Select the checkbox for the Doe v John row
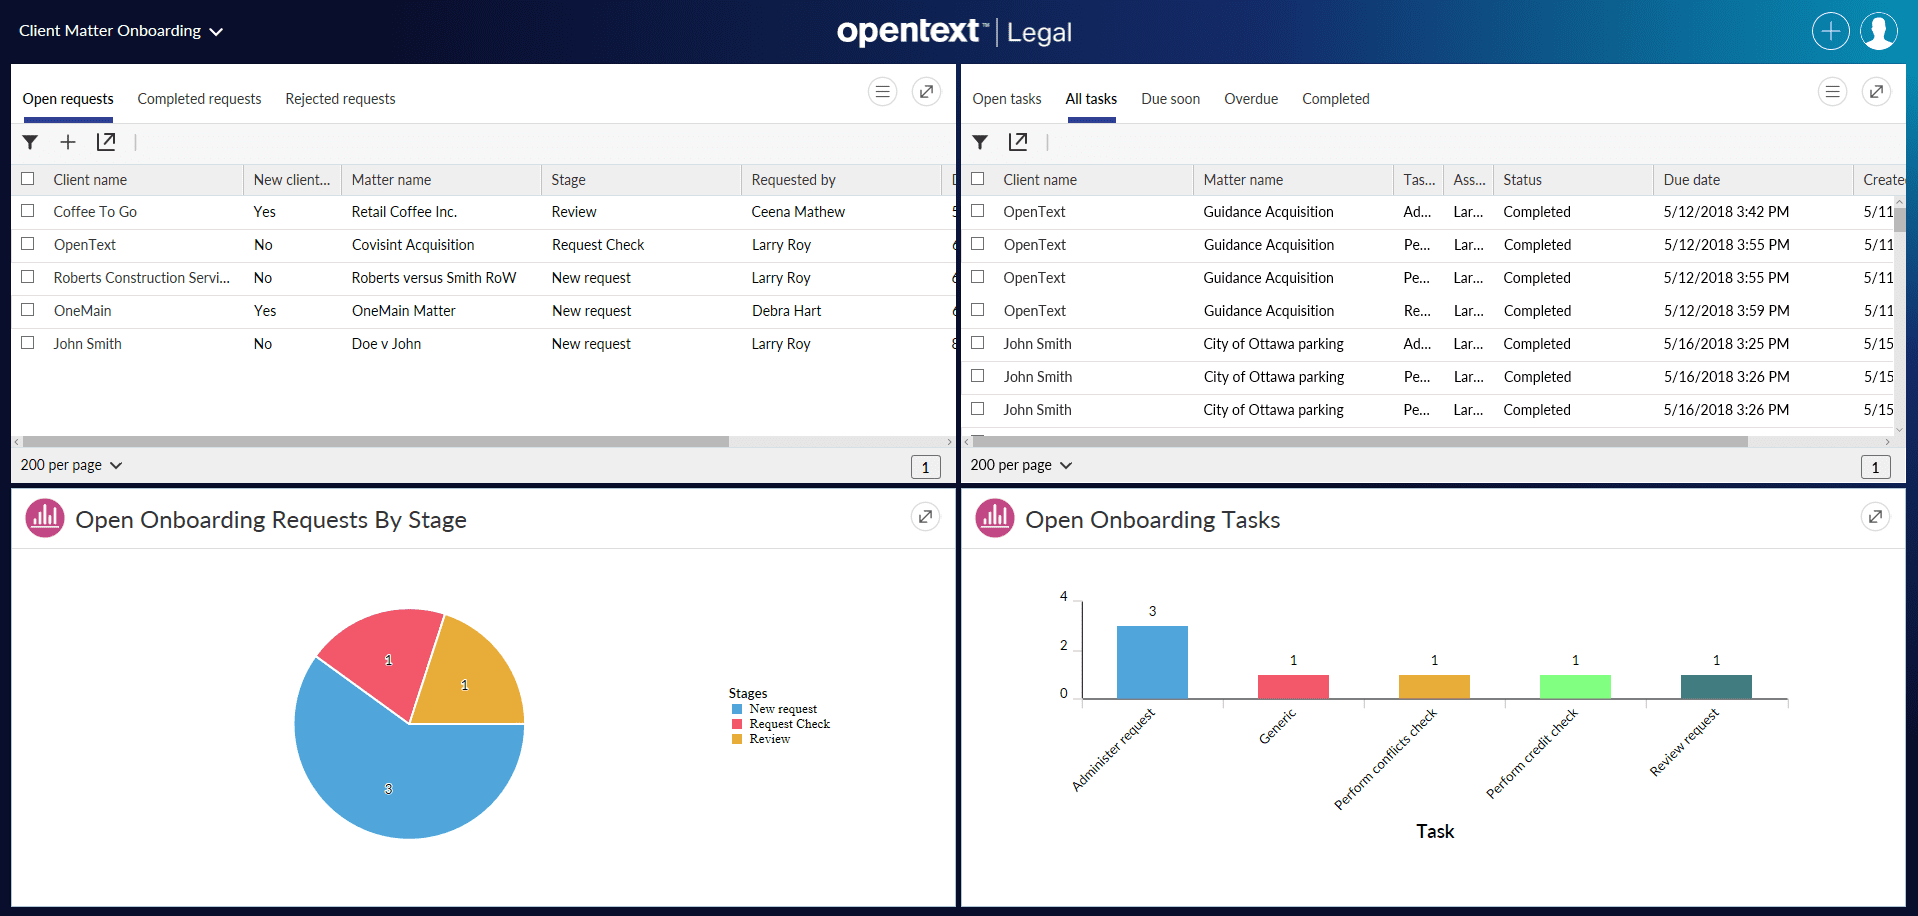 [x=27, y=343]
